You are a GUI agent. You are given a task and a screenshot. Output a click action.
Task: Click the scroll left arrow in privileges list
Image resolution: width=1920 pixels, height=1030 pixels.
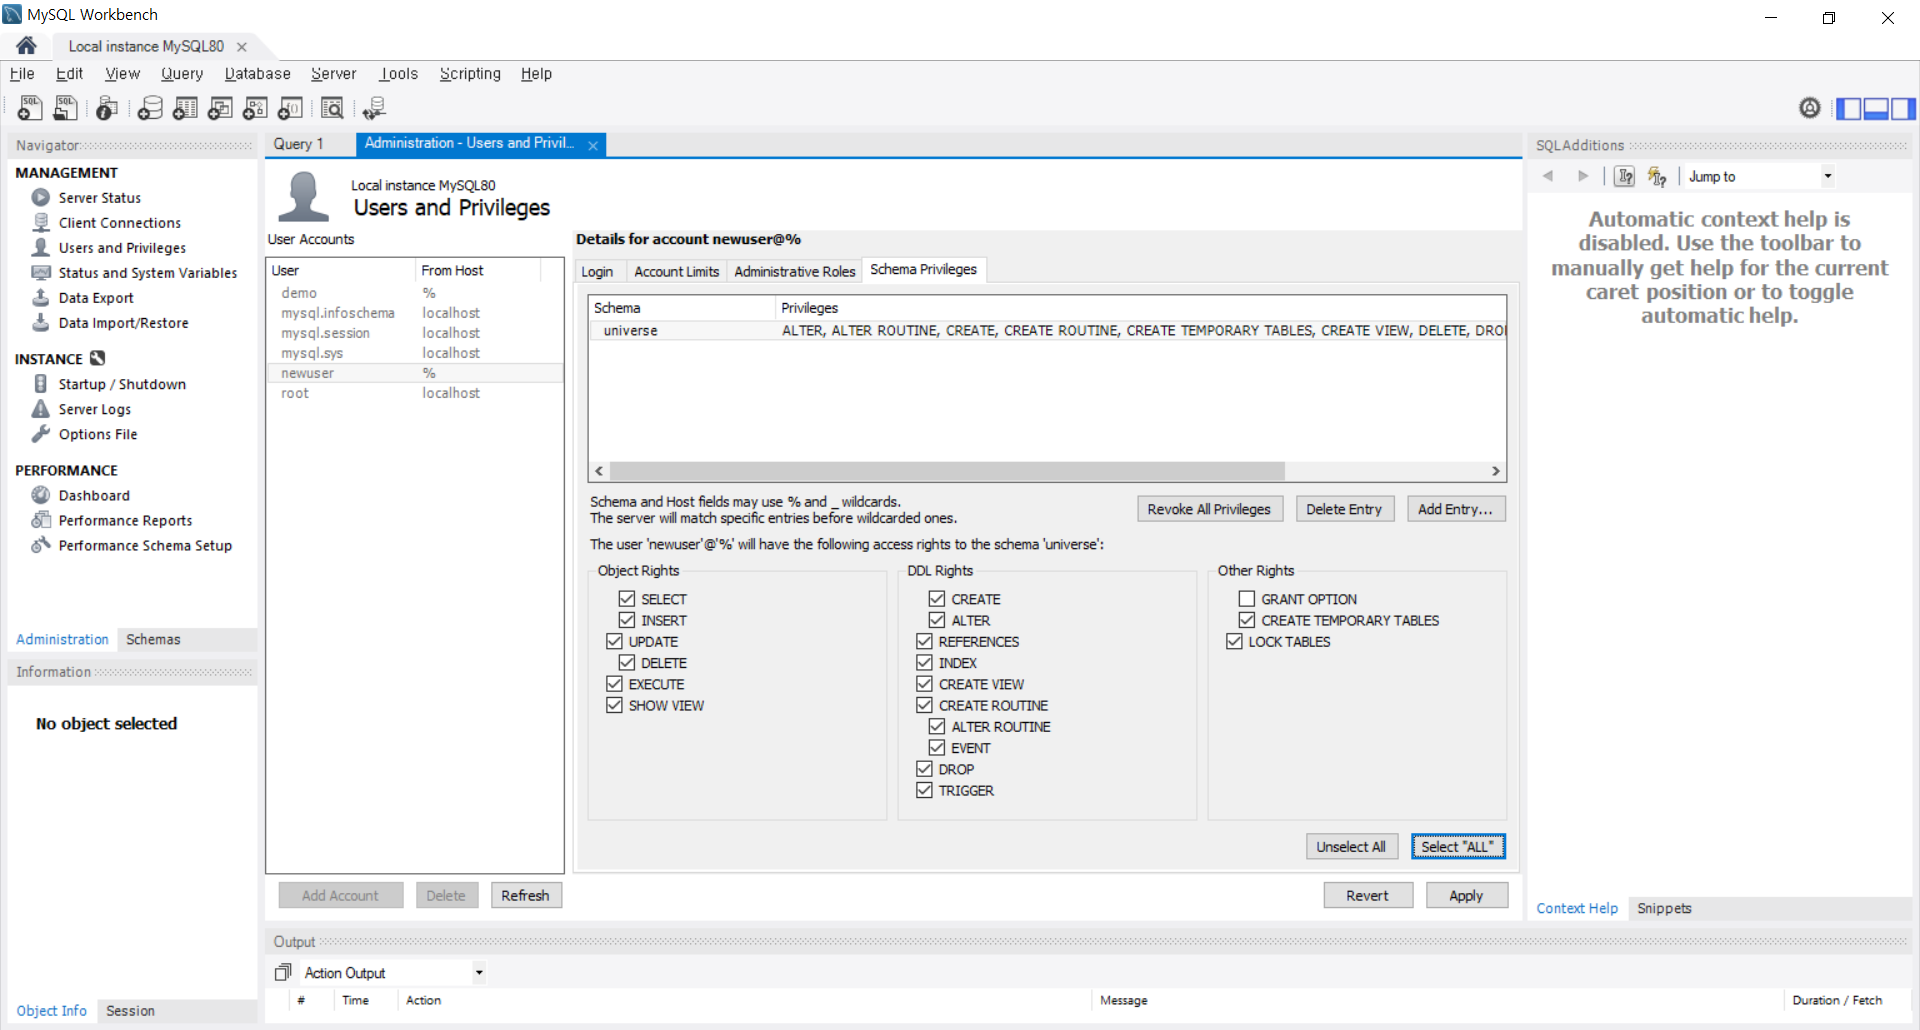599,471
